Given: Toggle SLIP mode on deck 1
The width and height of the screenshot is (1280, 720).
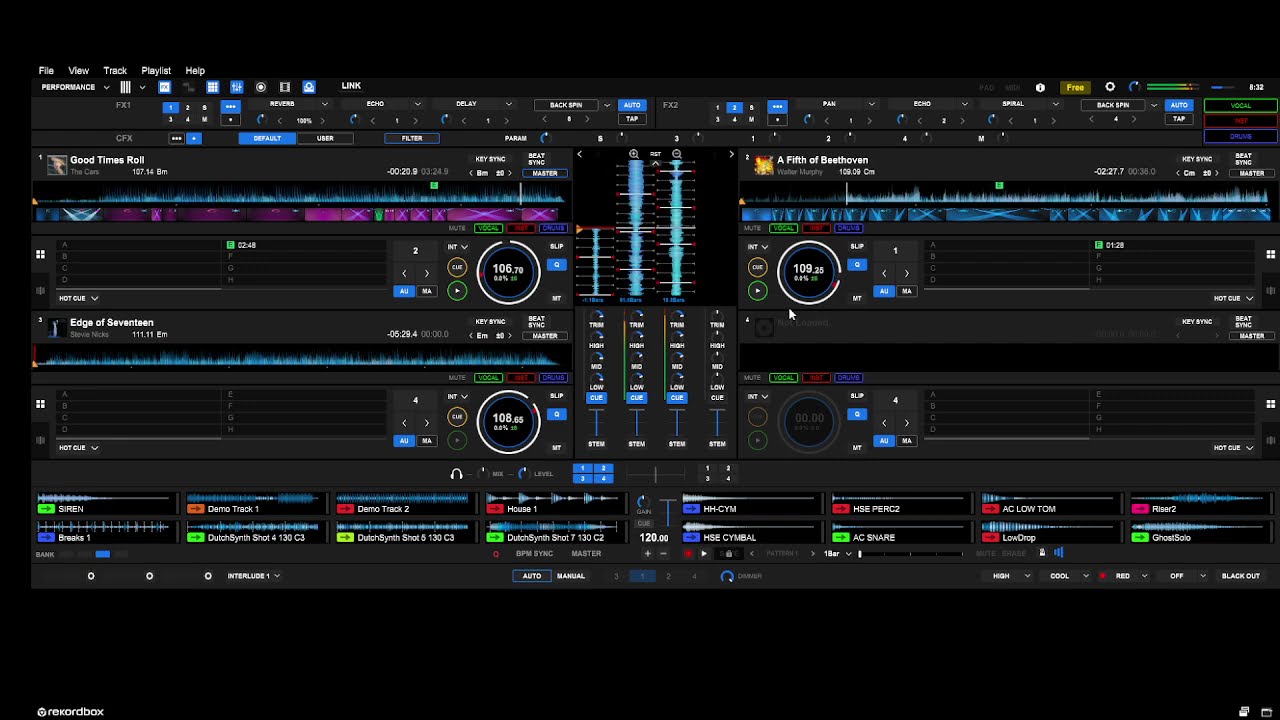Looking at the screenshot, I should 557,246.
